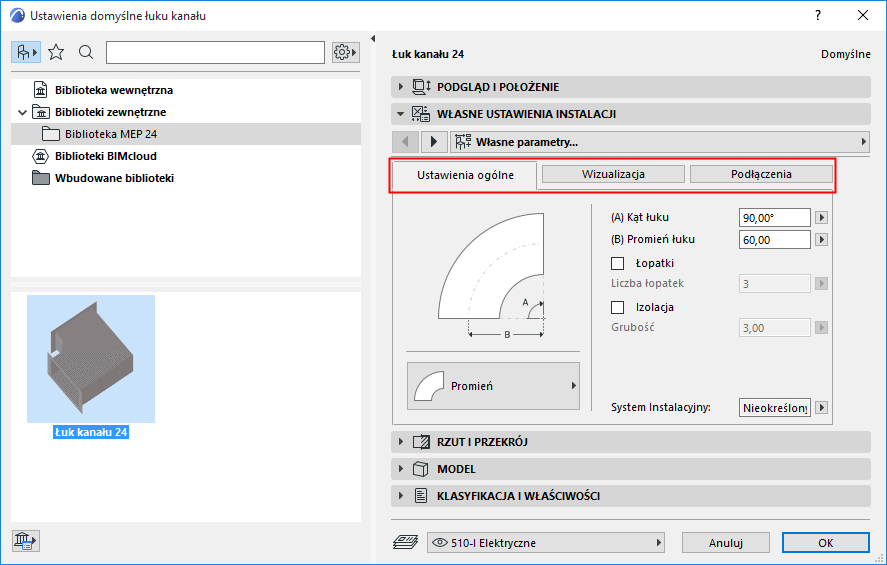Show favorites with the star icon
This screenshot has width=887, height=565.
(56, 53)
